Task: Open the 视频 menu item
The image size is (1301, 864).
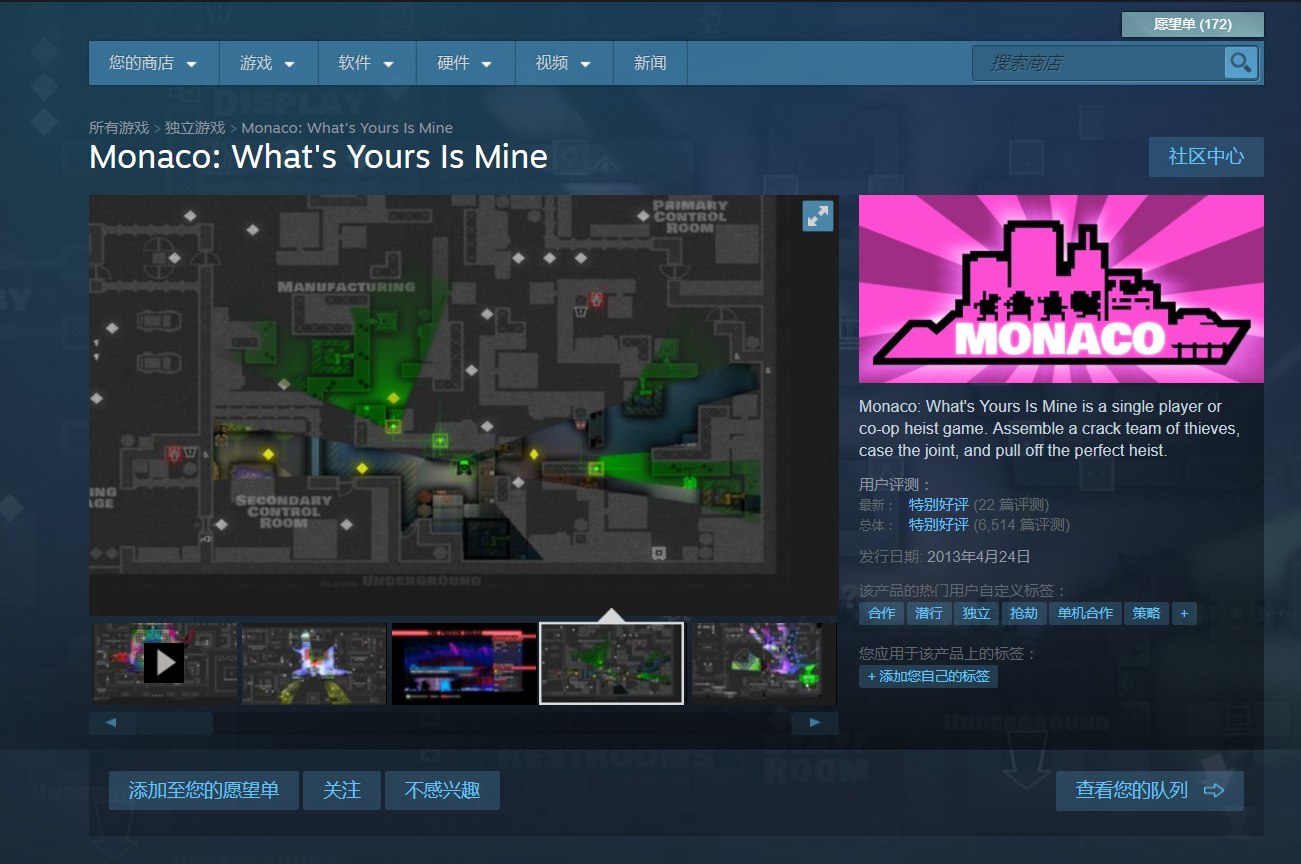Action: [563, 63]
